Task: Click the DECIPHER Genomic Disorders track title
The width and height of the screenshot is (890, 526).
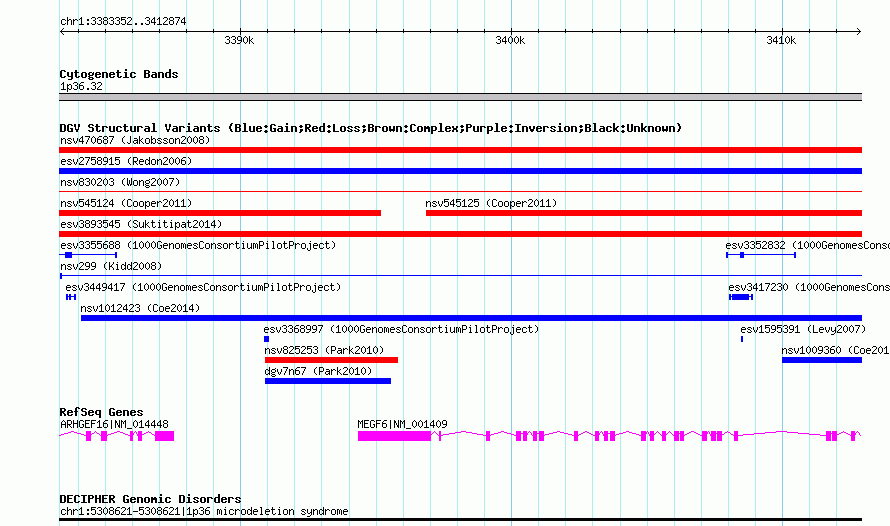Action: [x=150, y=499]
